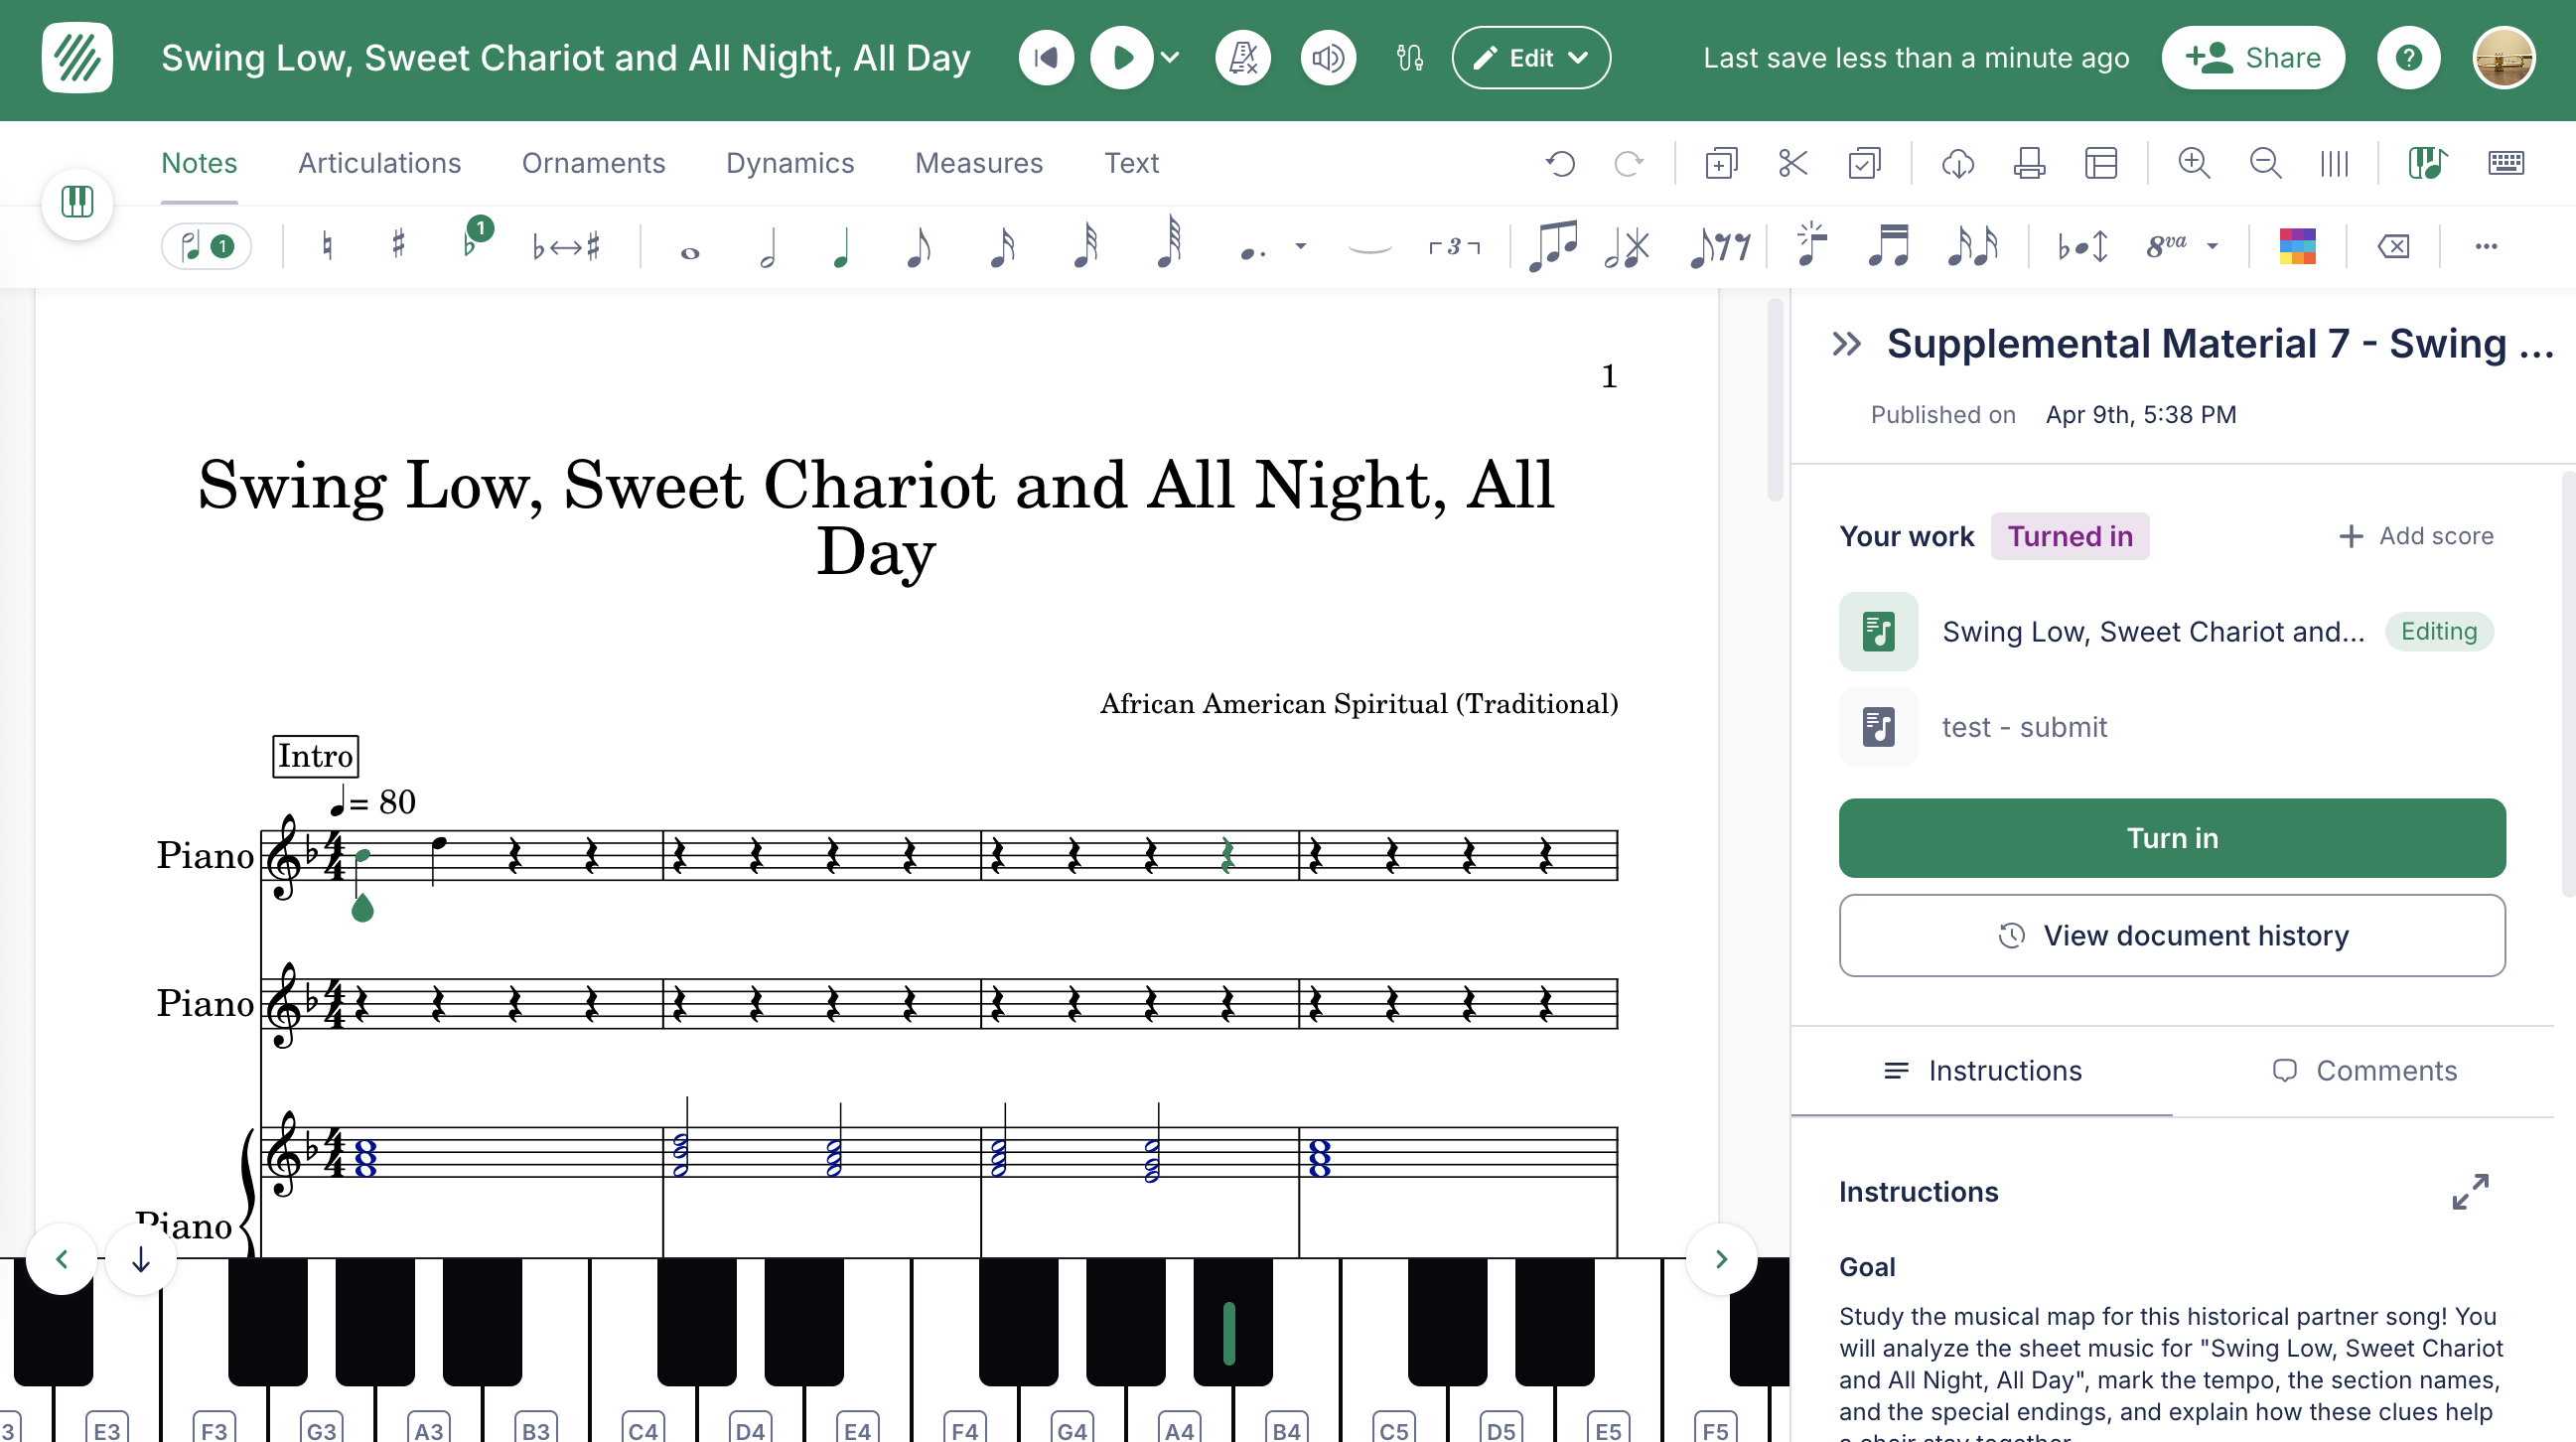Viewport: 2576px width, 1442px height.
Task: Expand the dotted note options arrow
Action: 1301,246
